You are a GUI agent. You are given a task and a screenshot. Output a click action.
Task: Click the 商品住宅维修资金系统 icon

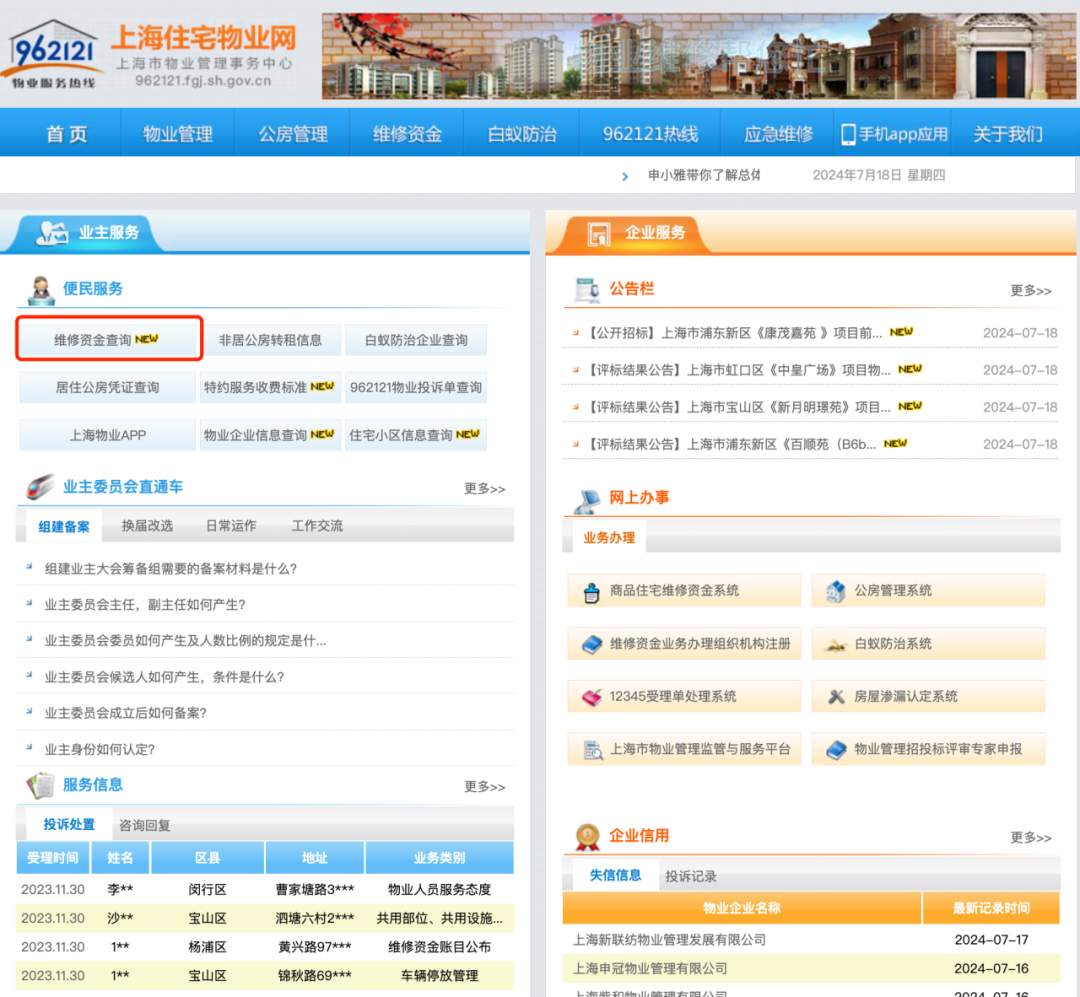592,592
